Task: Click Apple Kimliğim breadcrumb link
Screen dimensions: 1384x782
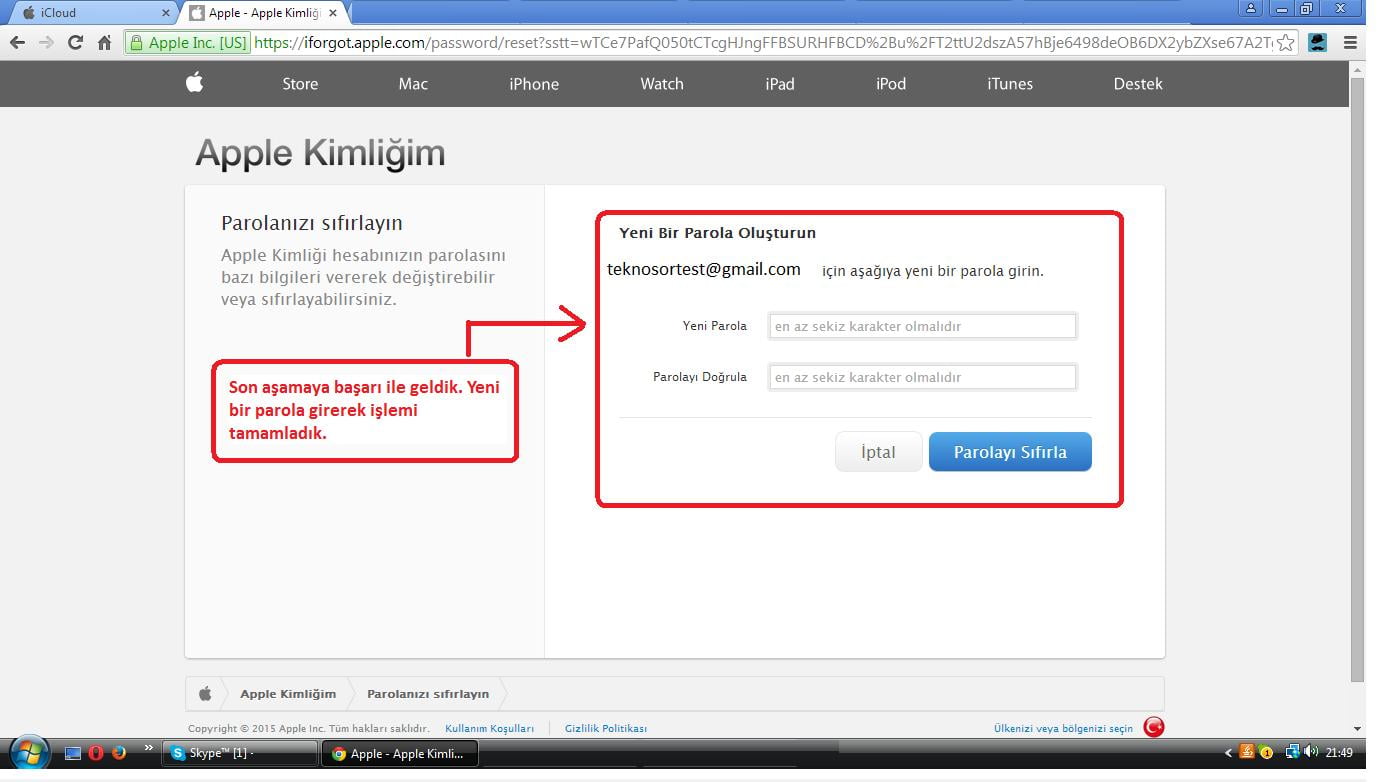Action: [x=288, y=693]
